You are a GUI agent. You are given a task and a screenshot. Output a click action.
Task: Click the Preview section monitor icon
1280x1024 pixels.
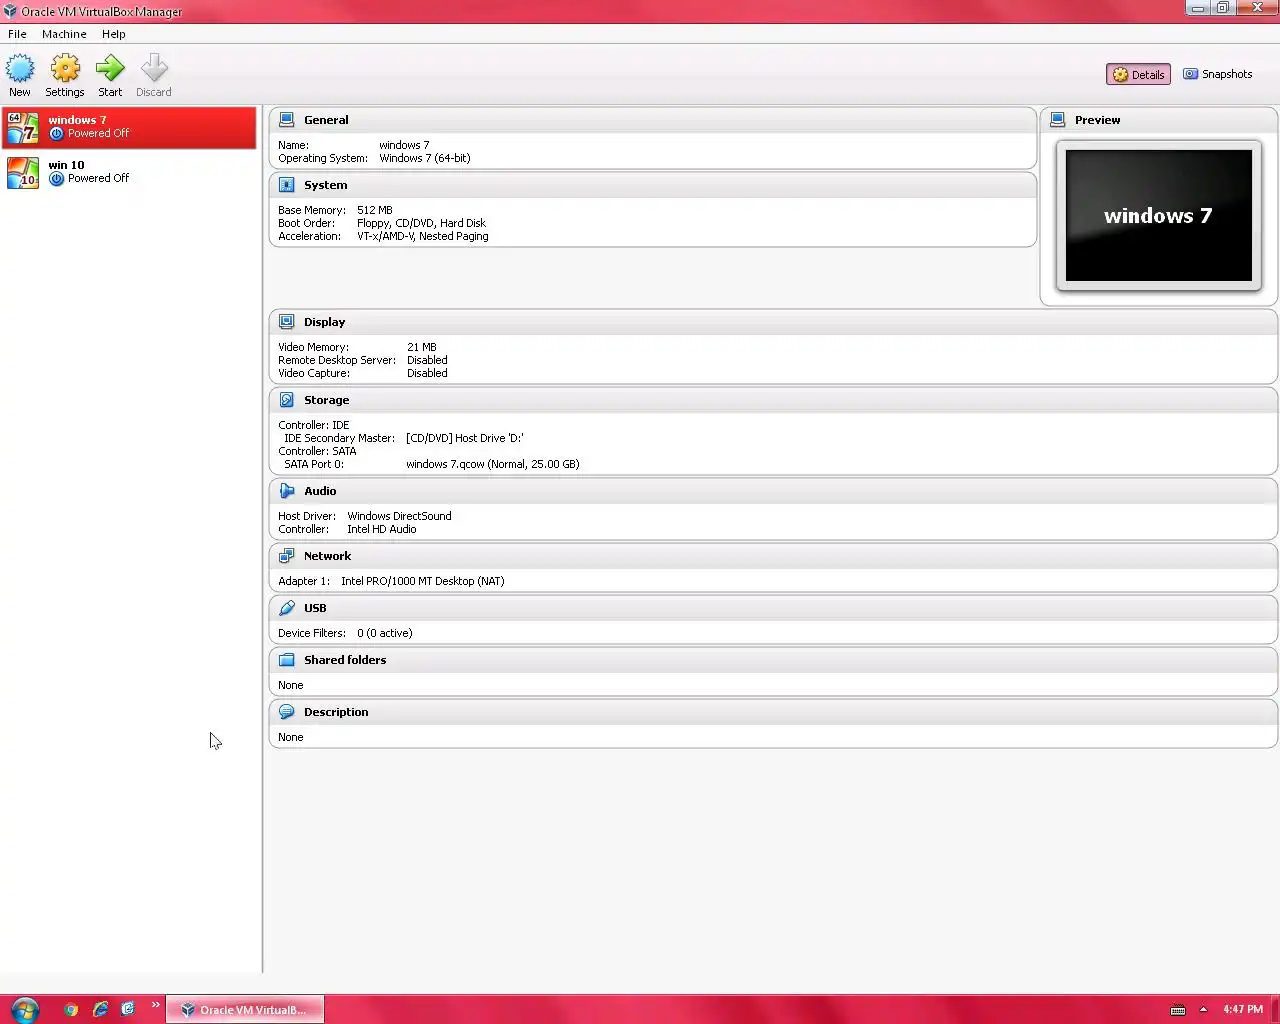point(1058,120)
